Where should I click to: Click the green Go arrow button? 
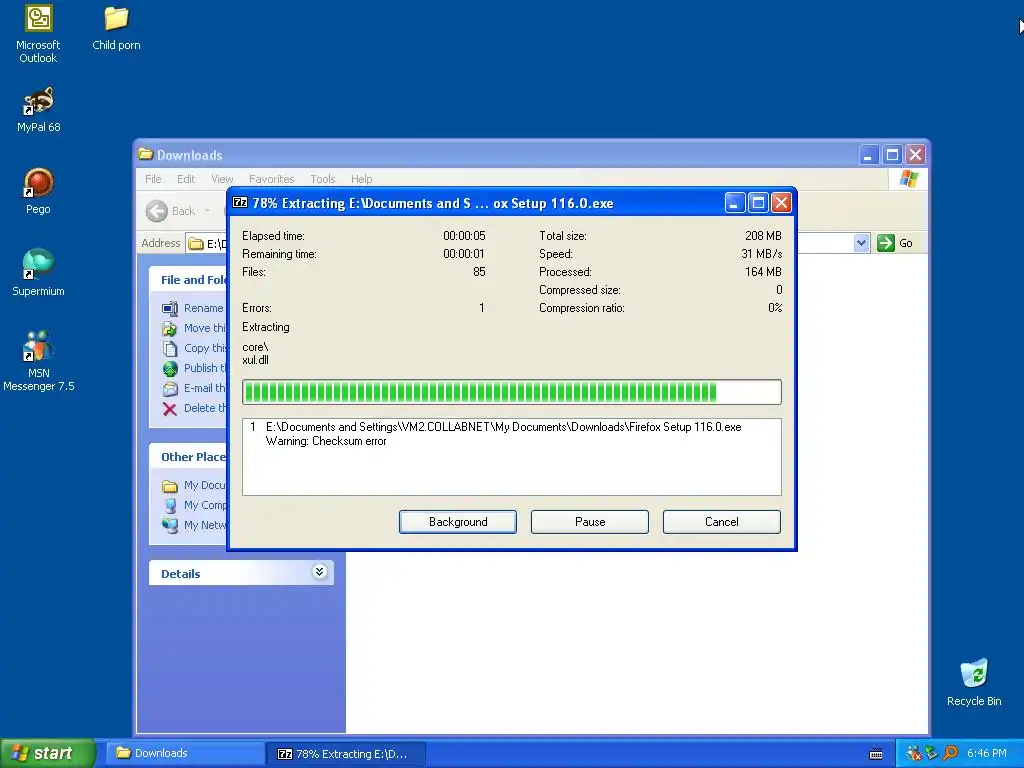point(886,243)
